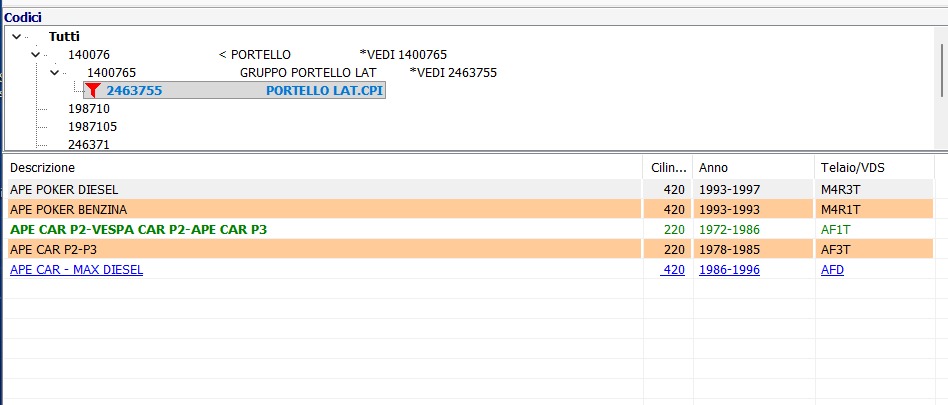The image size is (948, 405).
Task: Click year cell 1978-1985
Action: coord(729,250)
